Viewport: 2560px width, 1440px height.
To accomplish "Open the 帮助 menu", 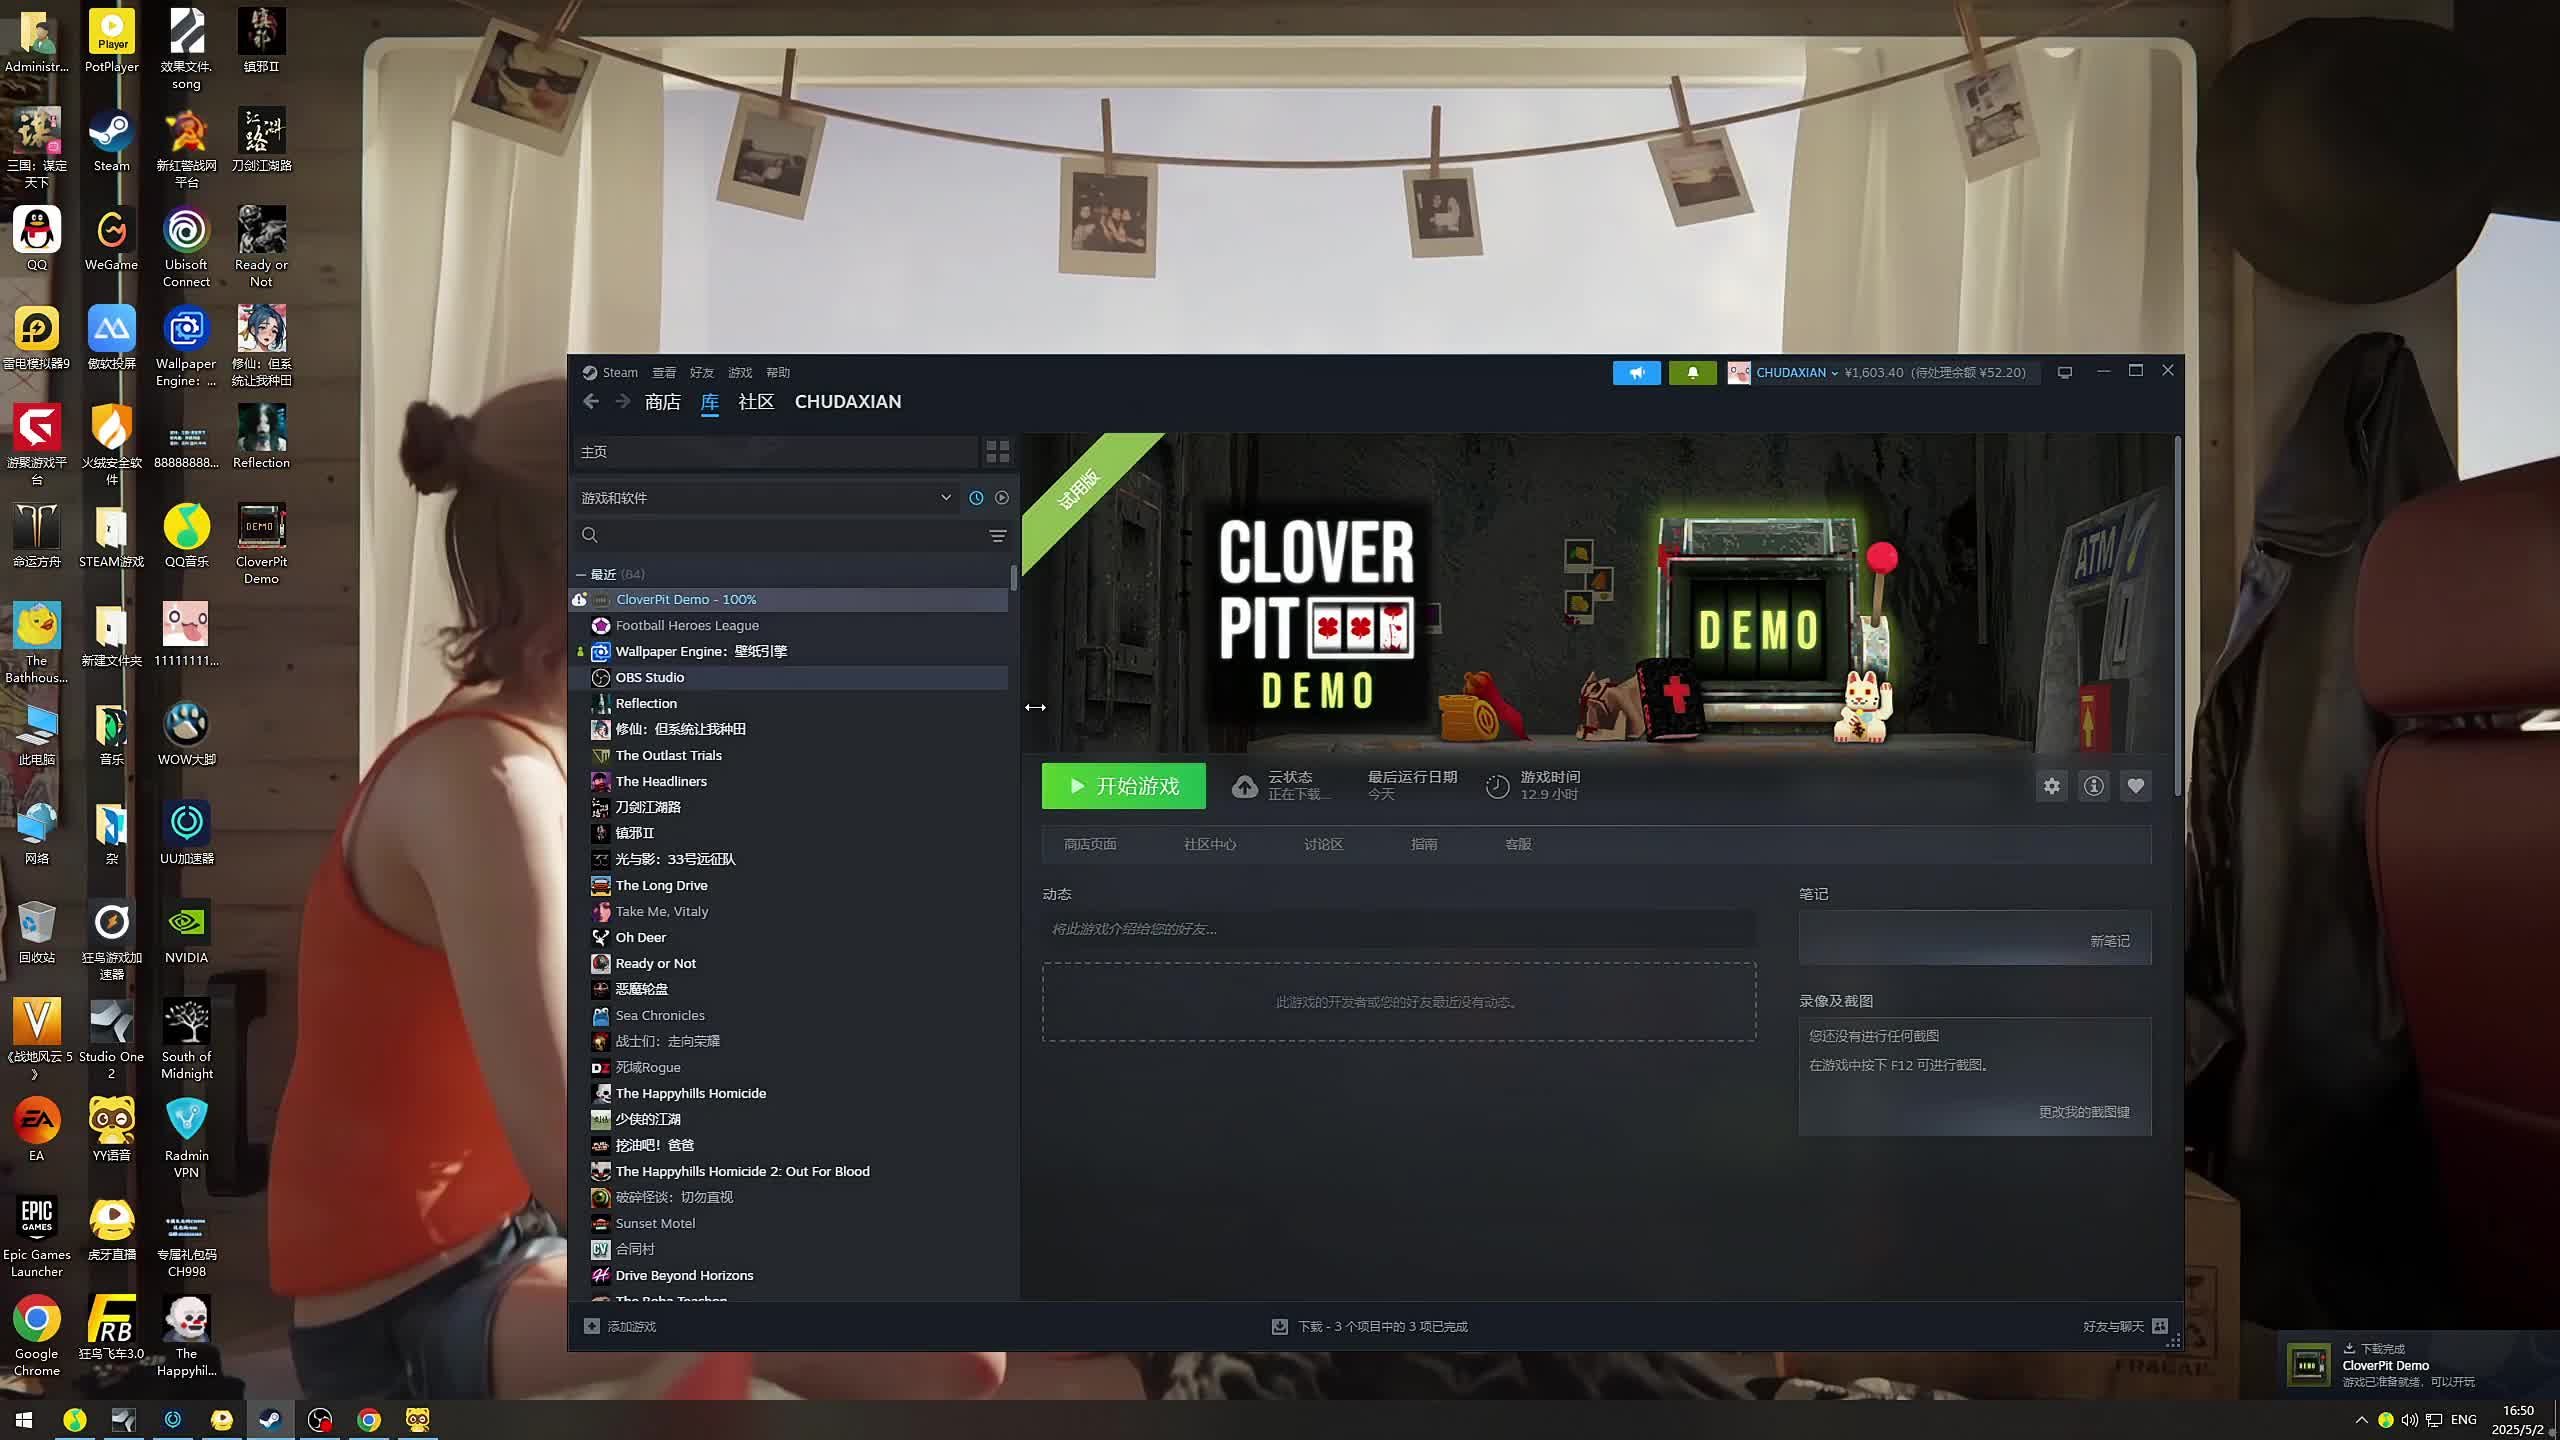I will [778, 372].
